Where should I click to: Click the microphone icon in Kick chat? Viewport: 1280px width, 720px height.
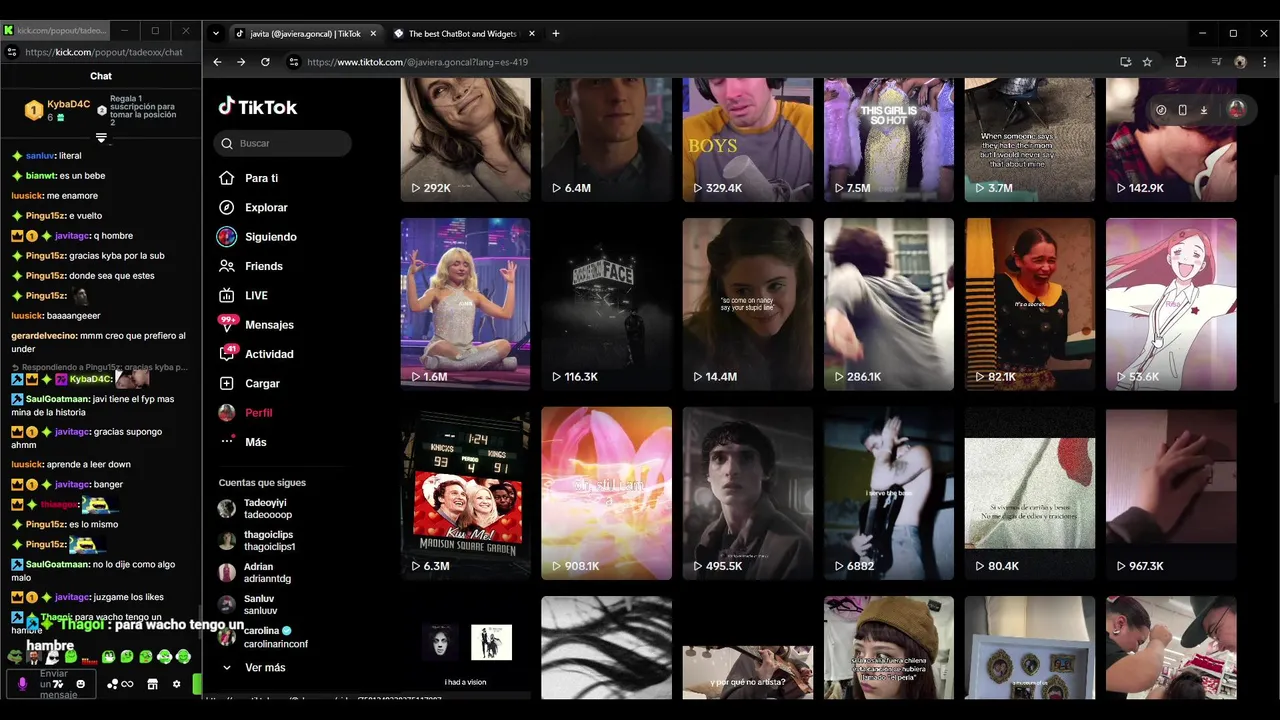[x=22, y=684]
